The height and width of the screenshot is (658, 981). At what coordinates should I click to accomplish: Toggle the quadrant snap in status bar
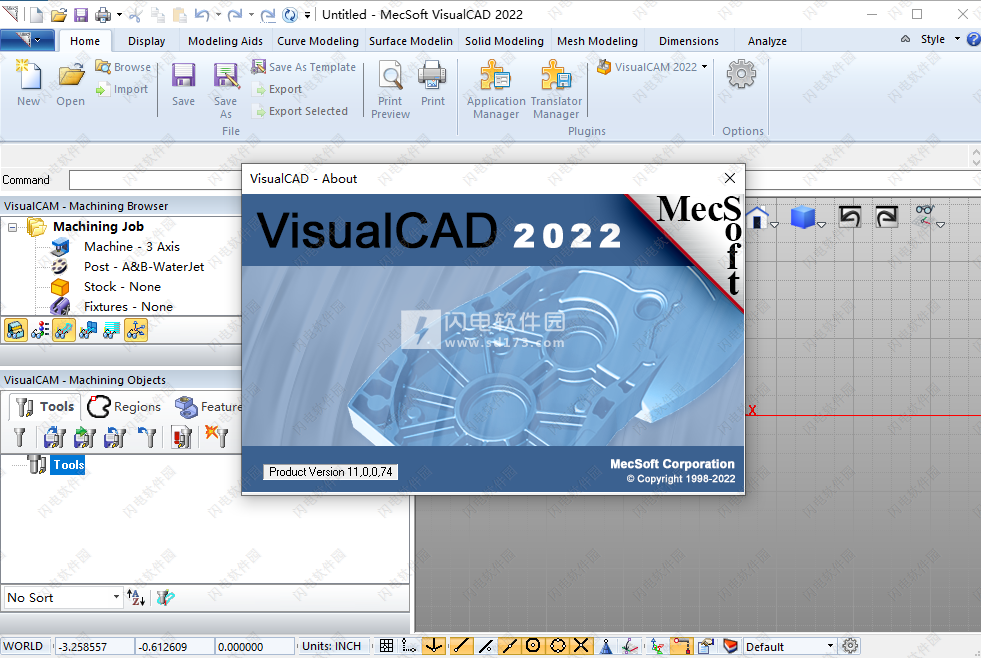point(557,645)
